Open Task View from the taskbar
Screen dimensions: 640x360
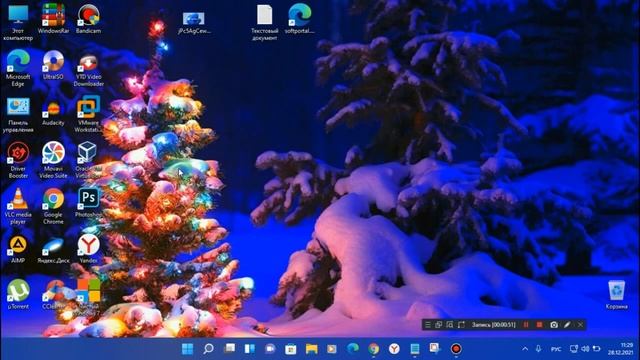229,349
